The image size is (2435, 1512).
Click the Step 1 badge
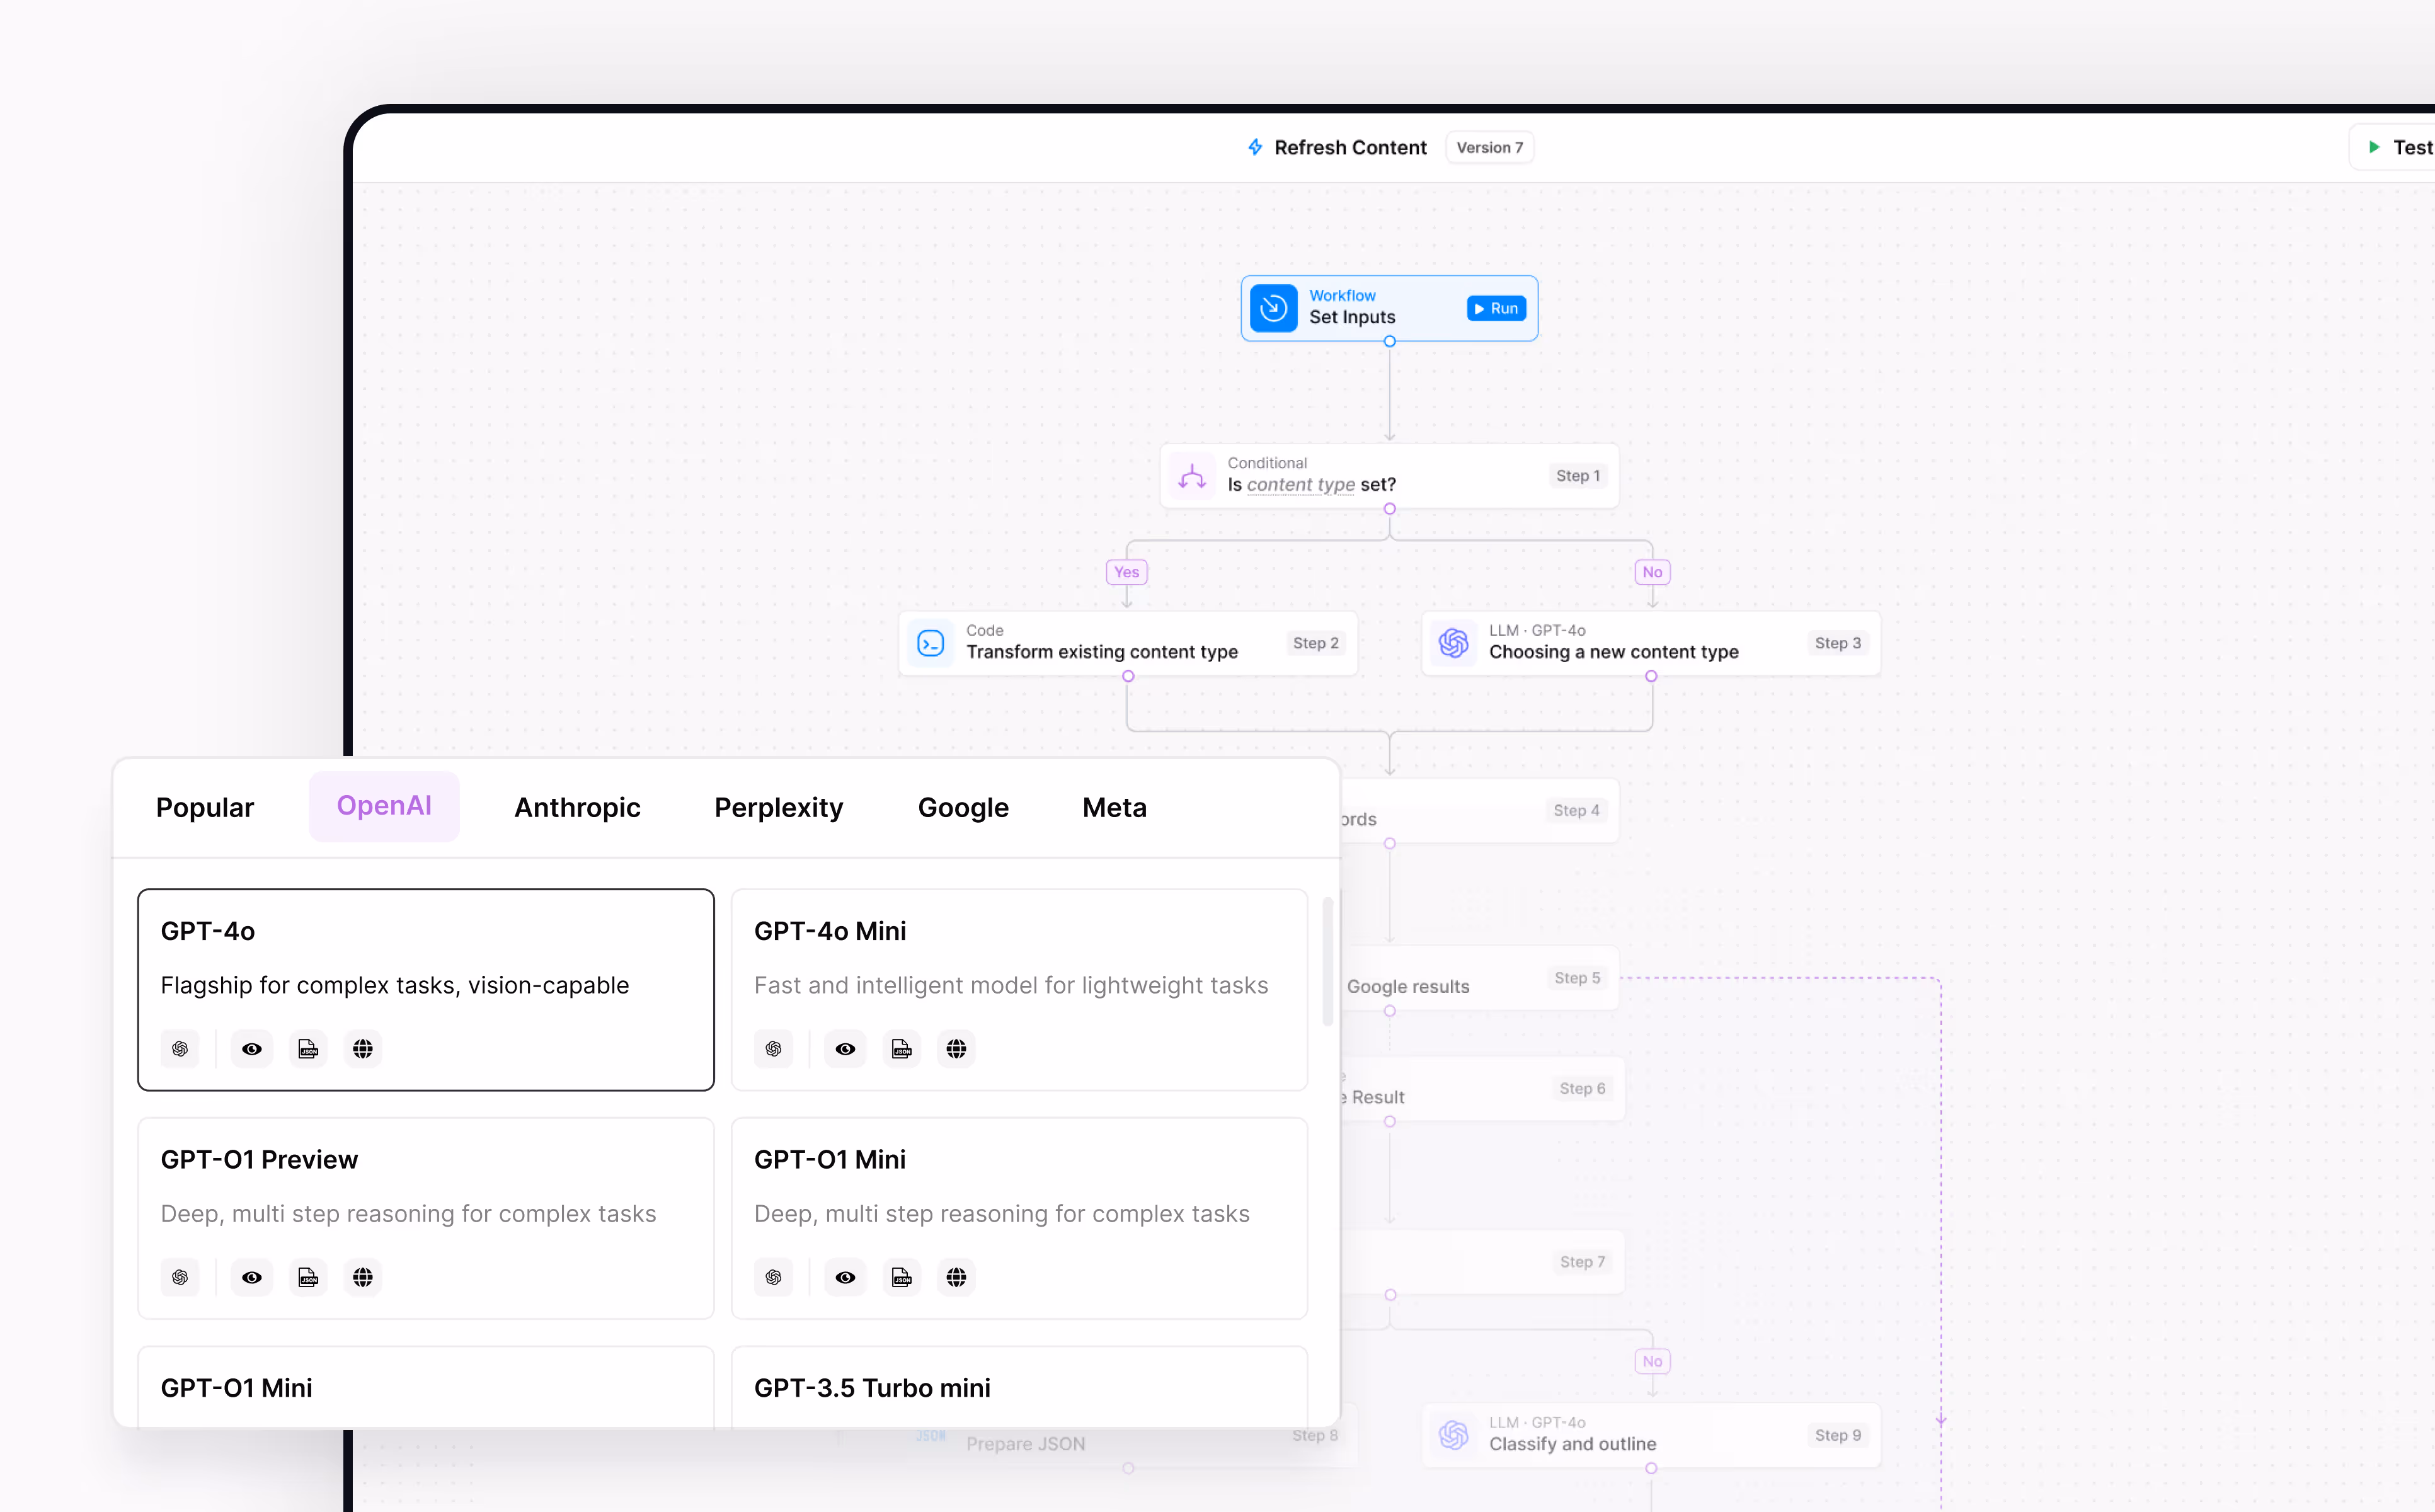pos(1578,476)
